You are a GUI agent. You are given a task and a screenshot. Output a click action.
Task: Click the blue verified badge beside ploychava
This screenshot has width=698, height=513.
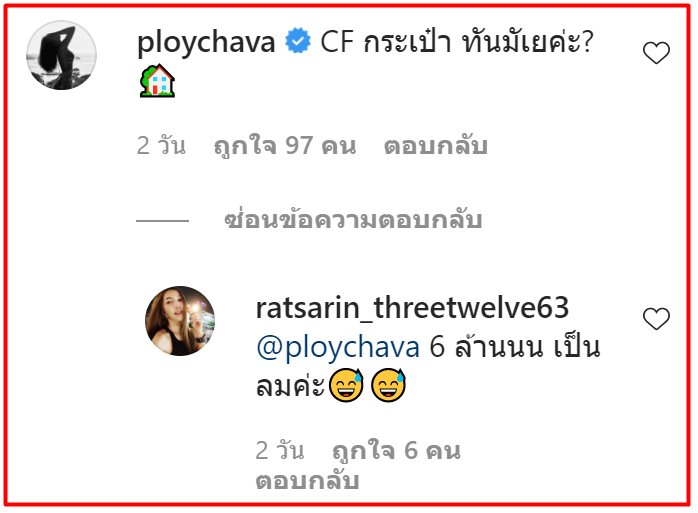tap(297, 41)
